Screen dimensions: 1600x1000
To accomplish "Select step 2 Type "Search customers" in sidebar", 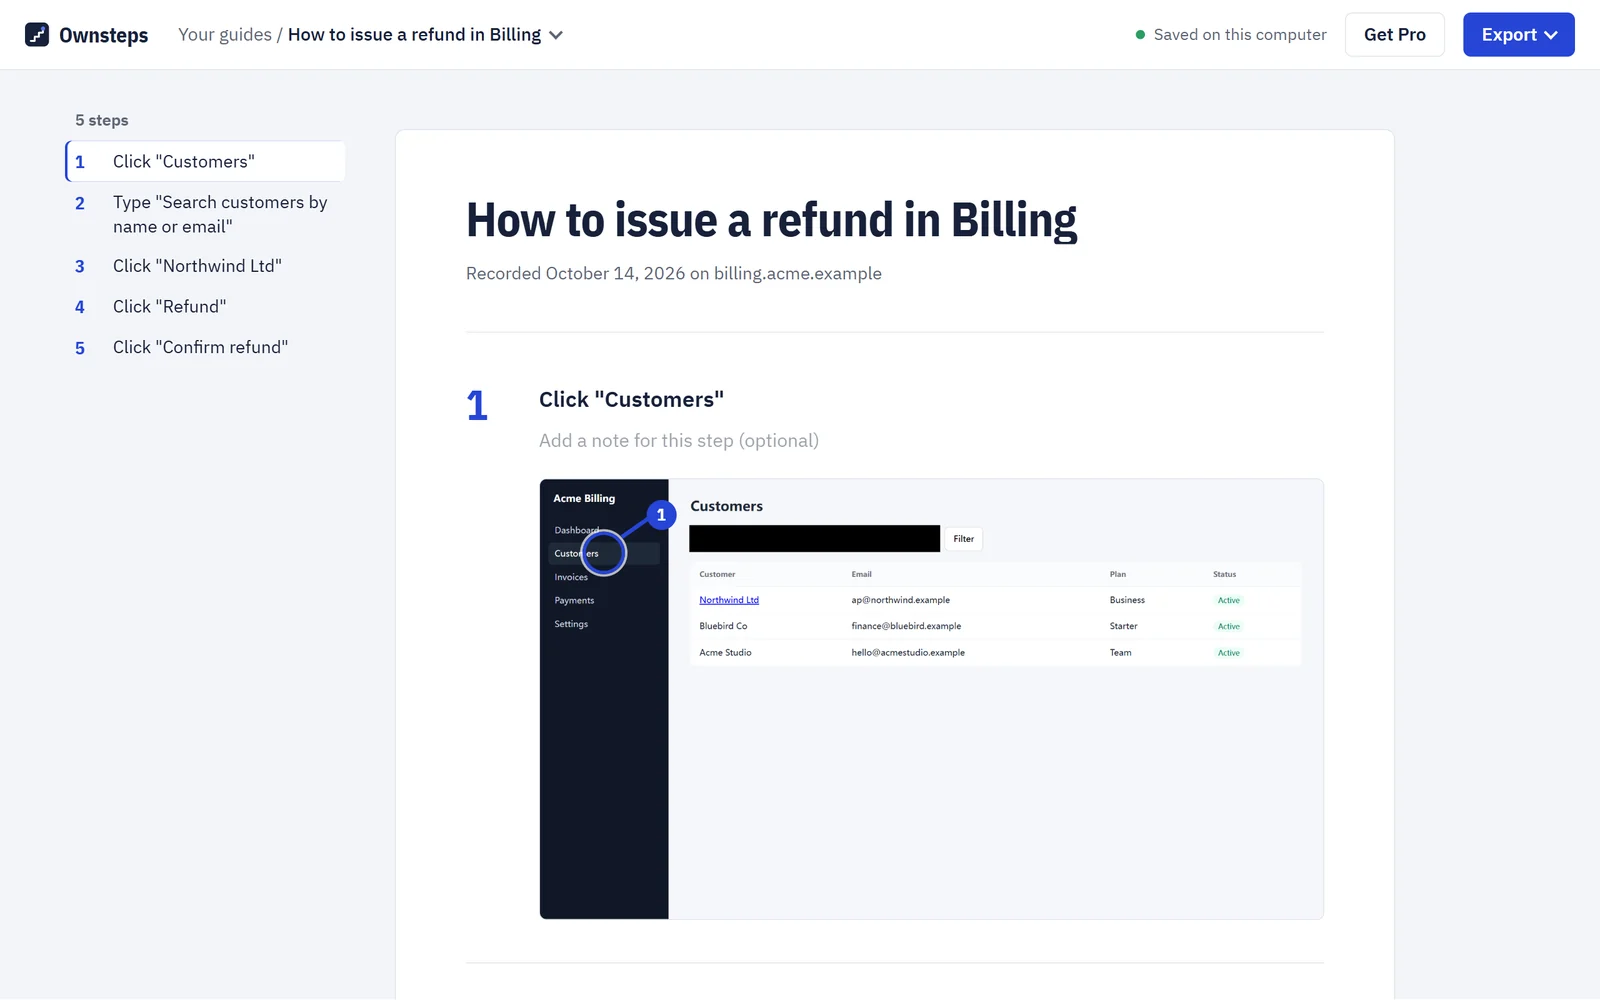I will (x=206, y=214).
